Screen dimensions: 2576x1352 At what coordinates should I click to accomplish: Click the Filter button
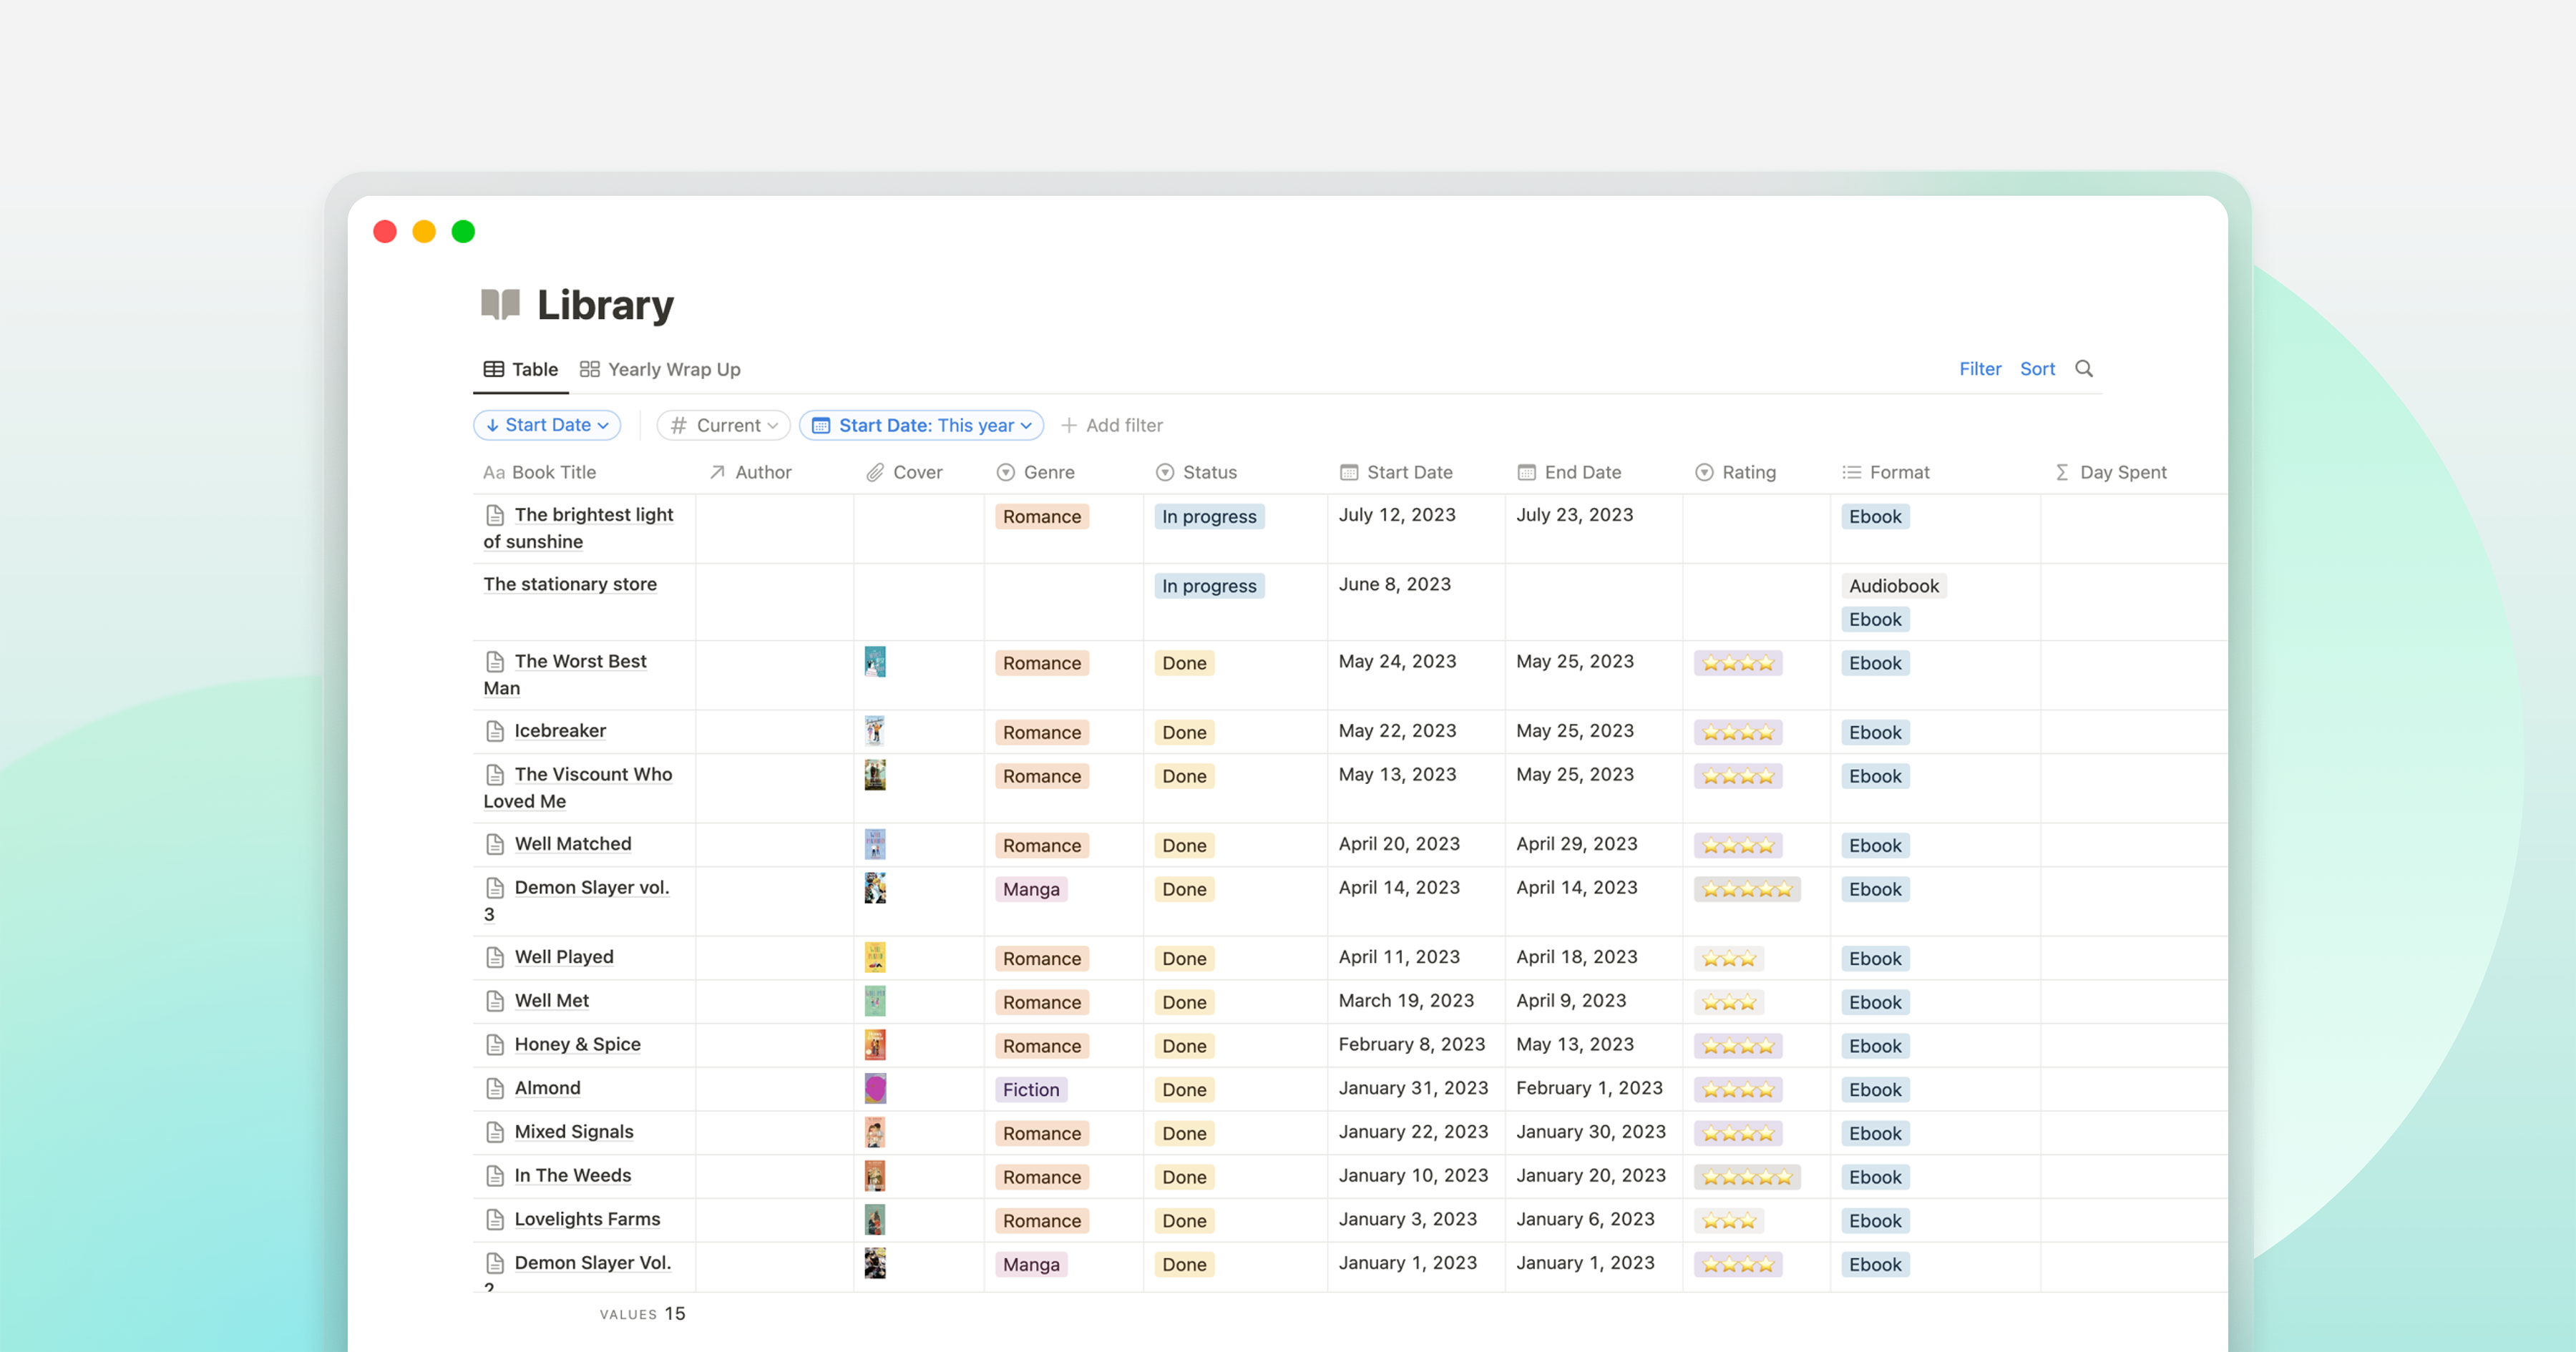(x=1979, y=369)
